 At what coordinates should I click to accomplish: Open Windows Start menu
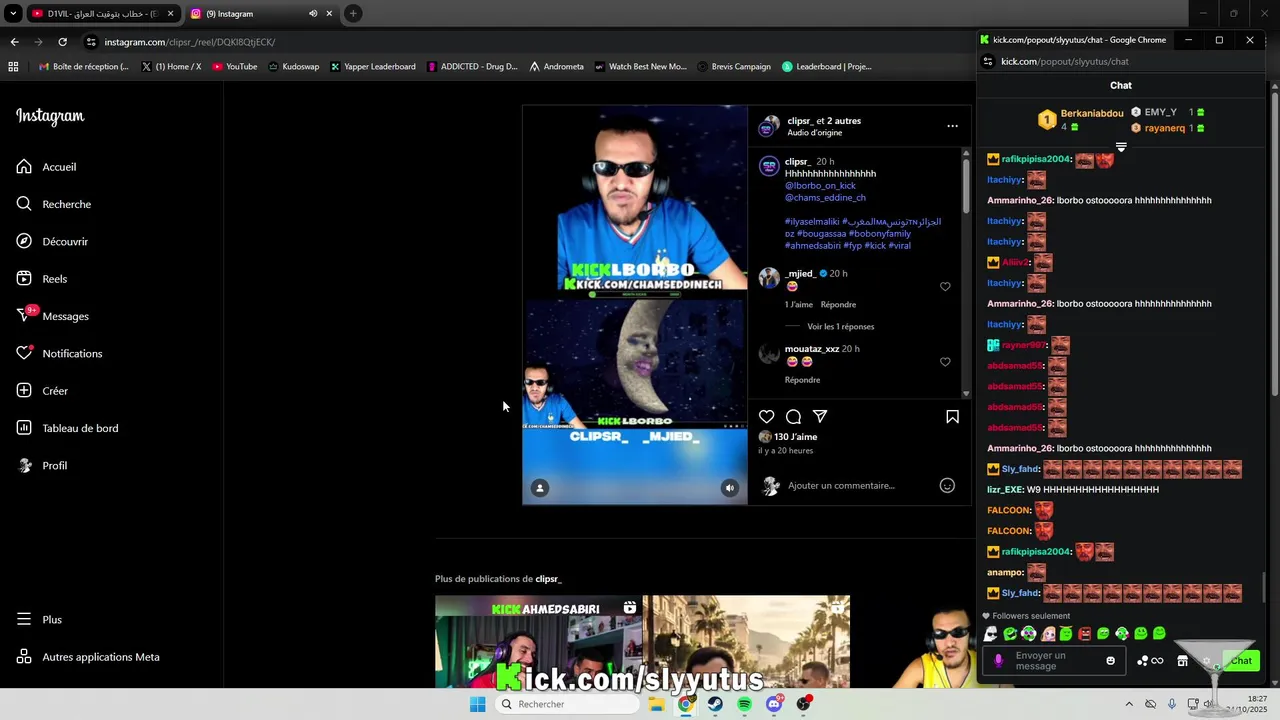478,704
